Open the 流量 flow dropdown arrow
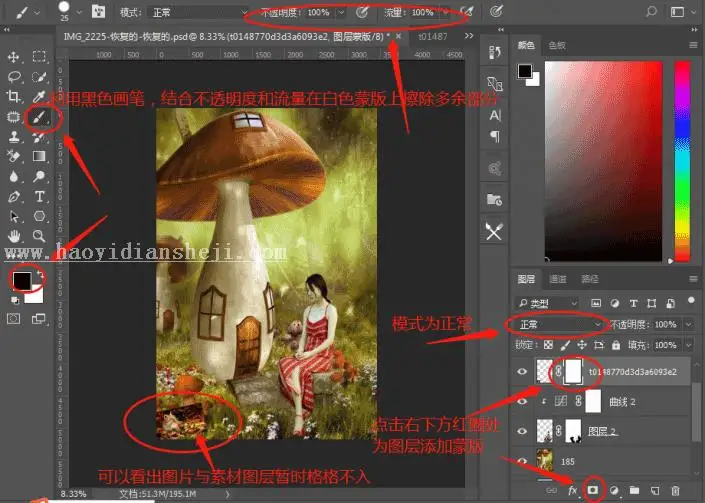The height and width of the screenshot is (503, 705). click(x=445, y=13)
